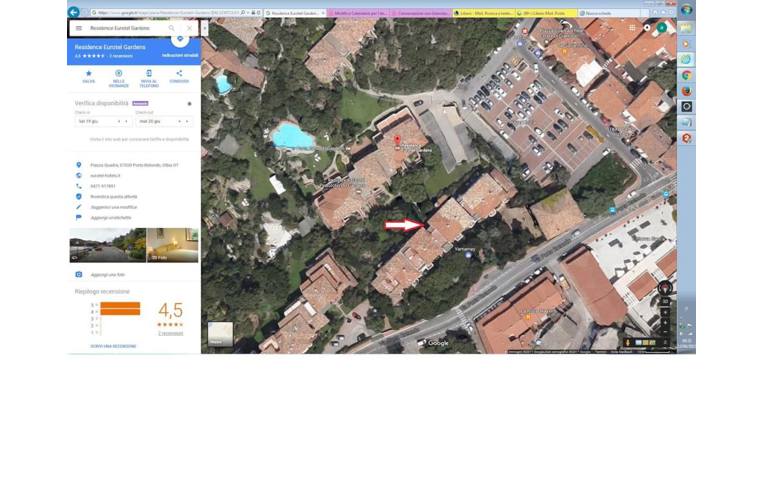Click the browser address bar URL
Screen dimensions: 764x492
[x=166, y=13]
